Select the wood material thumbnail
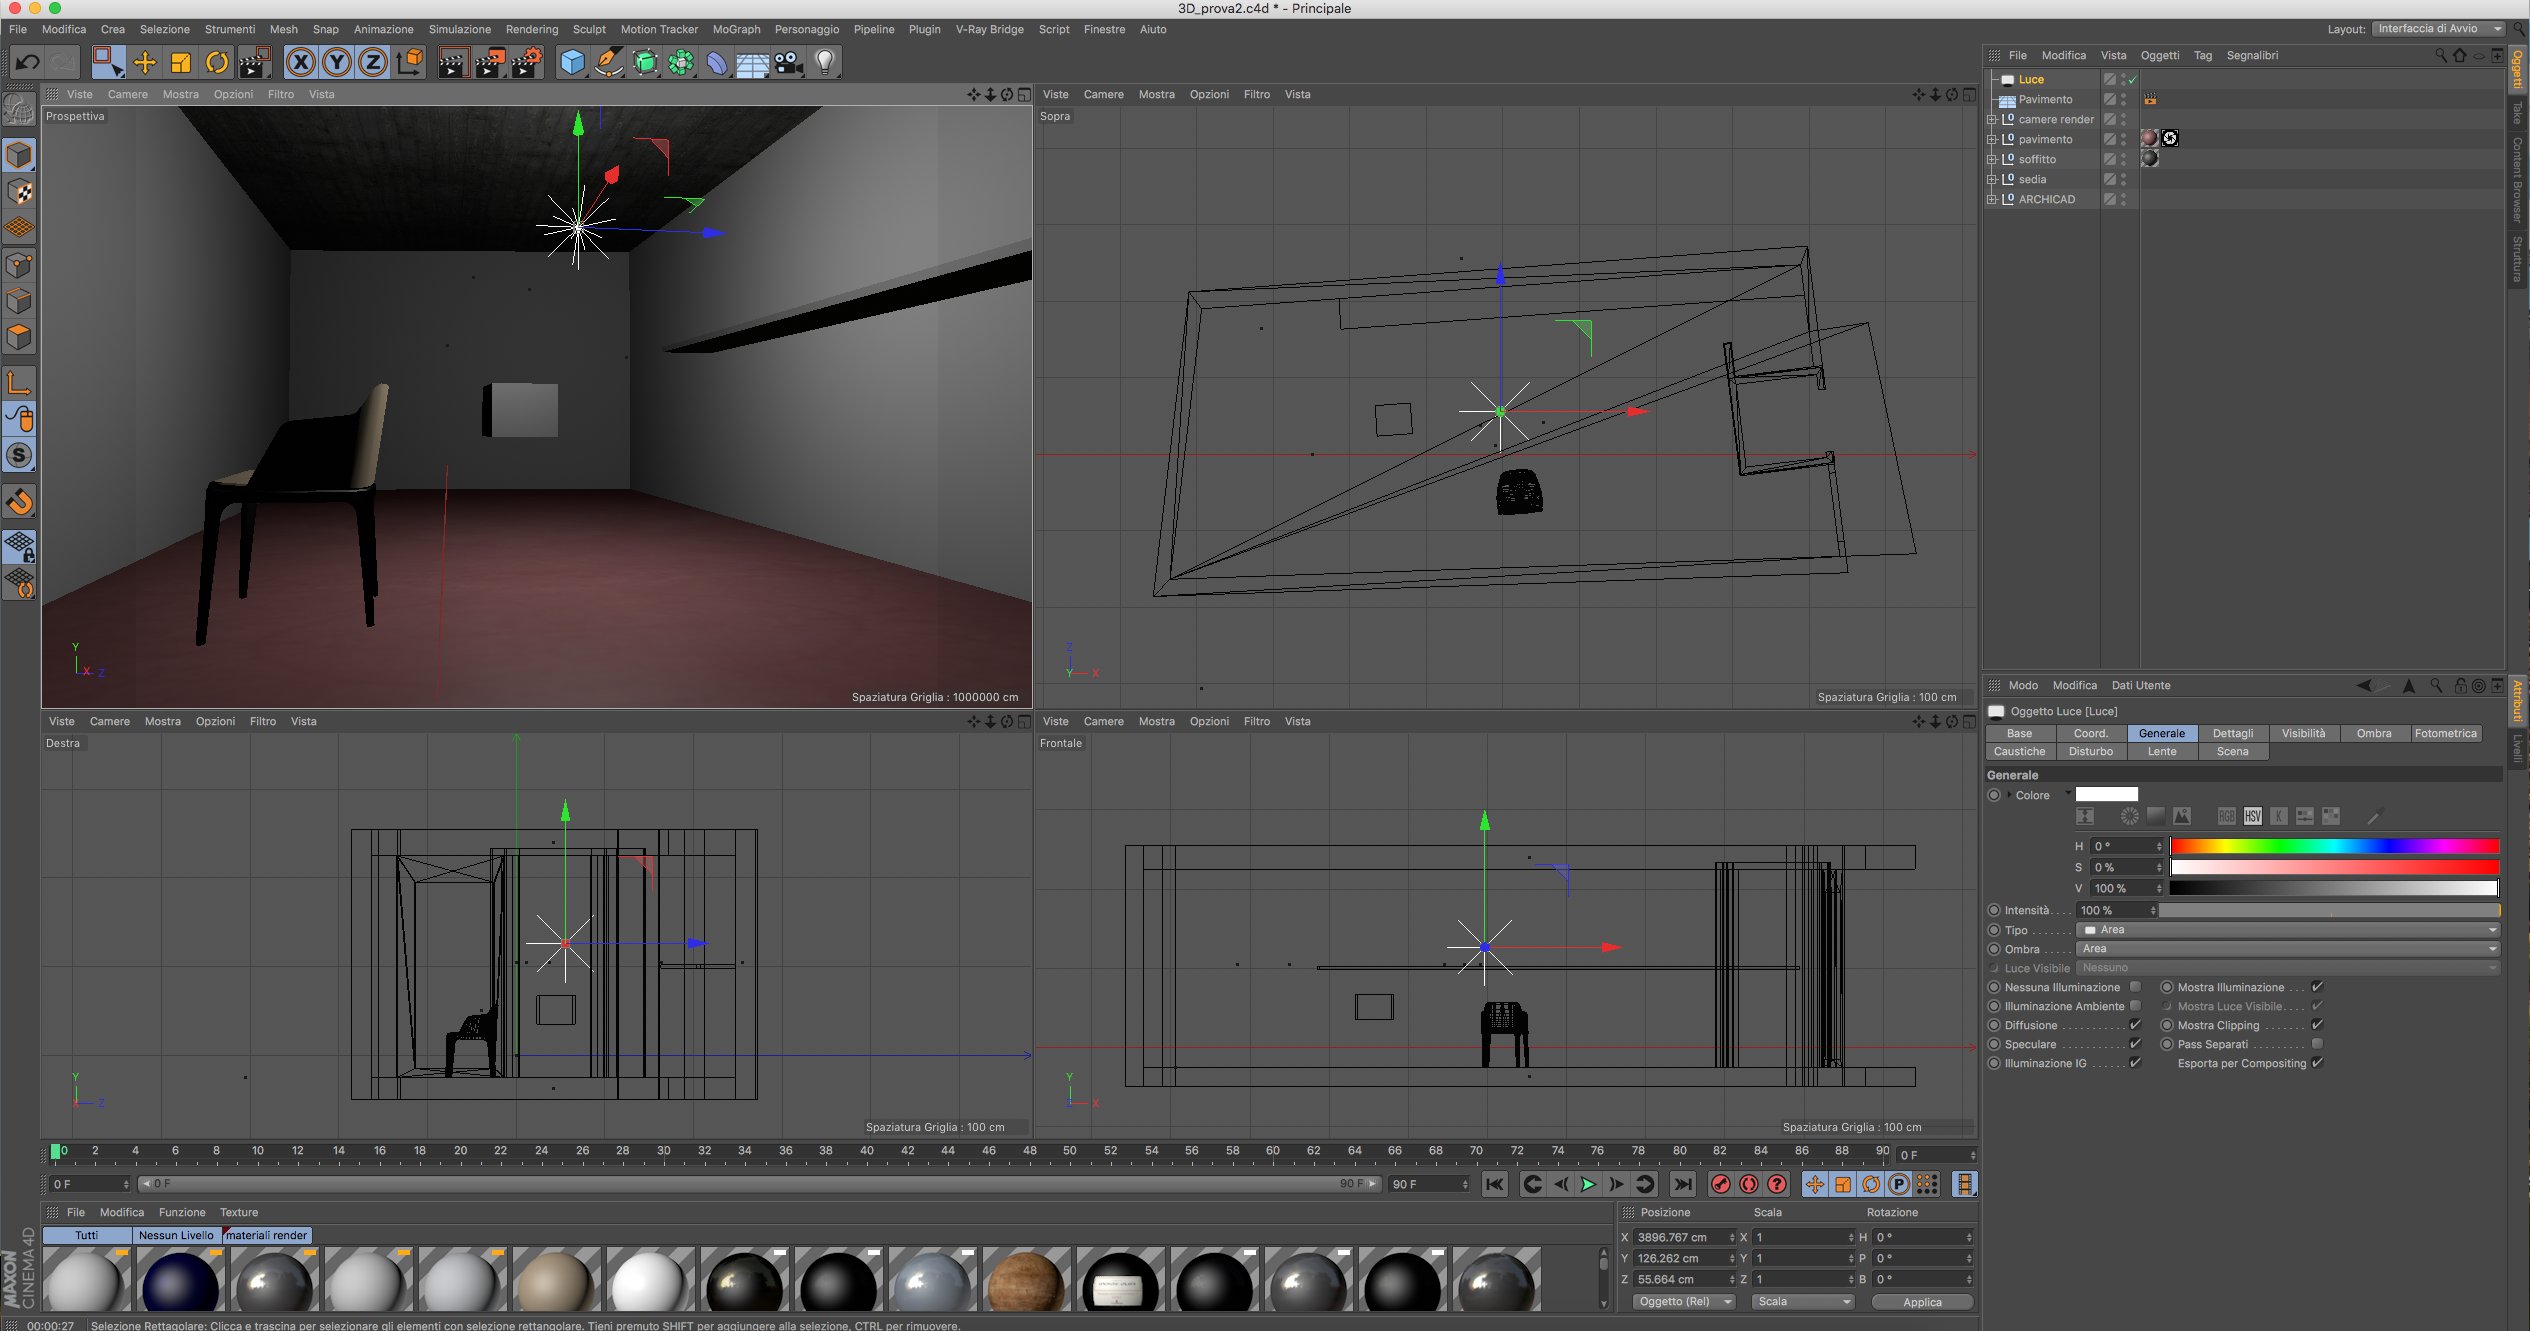The width and height of the screenshot is (2530, 1331). [x=1025, y=1280]
